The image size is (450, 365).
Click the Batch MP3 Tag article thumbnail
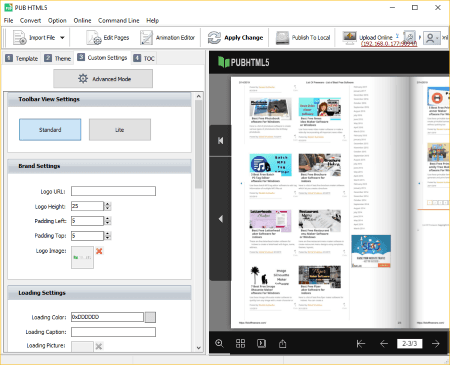(270, 165)
